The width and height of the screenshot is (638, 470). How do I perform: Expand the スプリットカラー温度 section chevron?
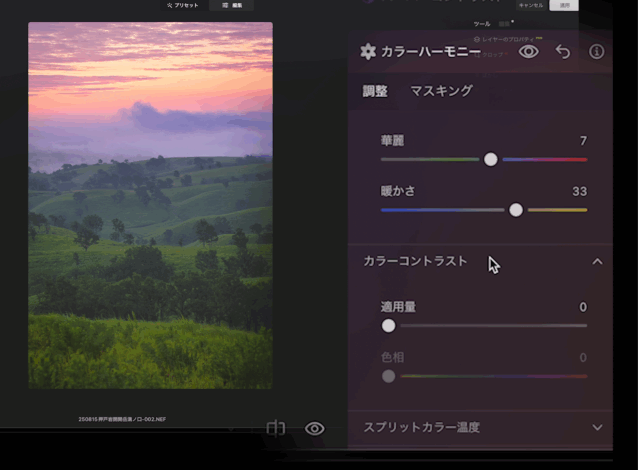pyautogui.click(x=597, y=427)
